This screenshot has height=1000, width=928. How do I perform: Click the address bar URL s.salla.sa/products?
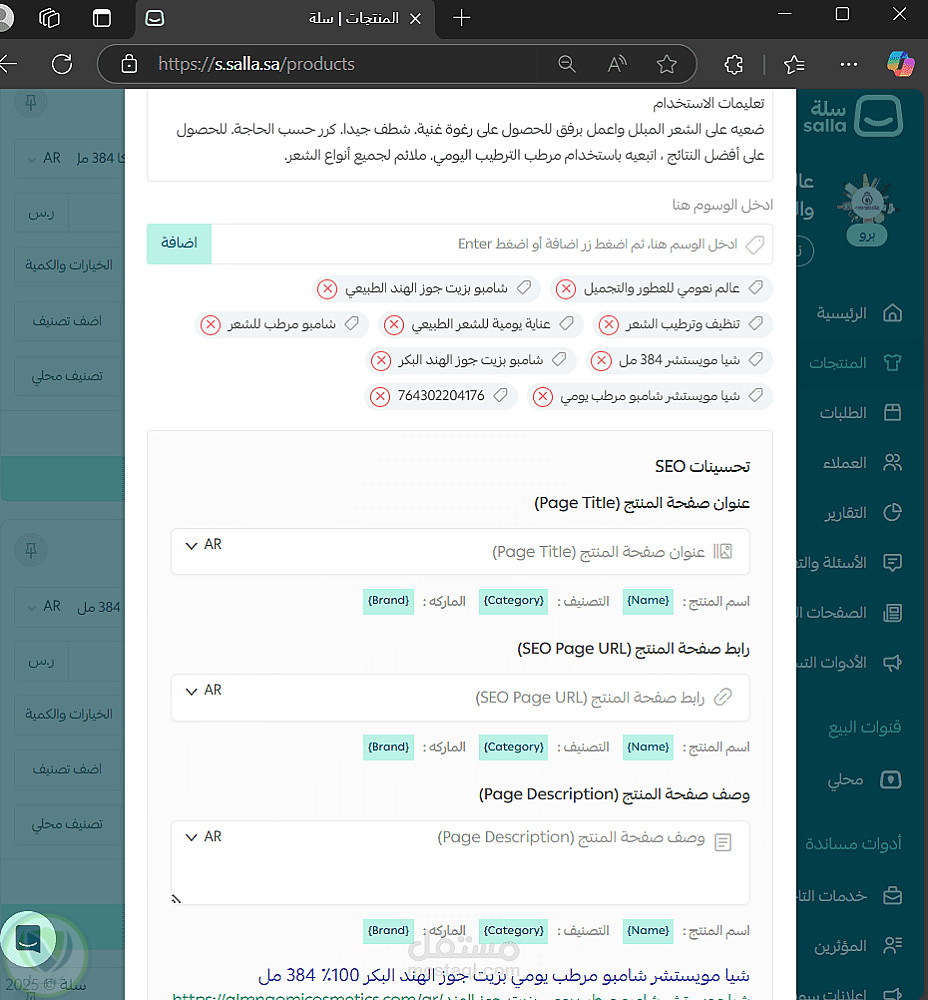pyautogui.click(x=256, y=64)
